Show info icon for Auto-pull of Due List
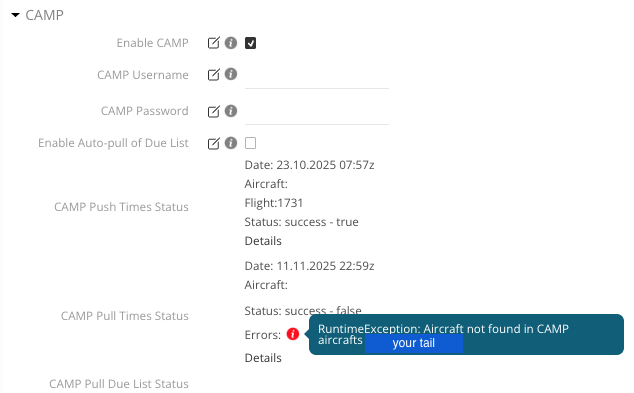The height and width of the screenshot is (393, 634). 231,143
